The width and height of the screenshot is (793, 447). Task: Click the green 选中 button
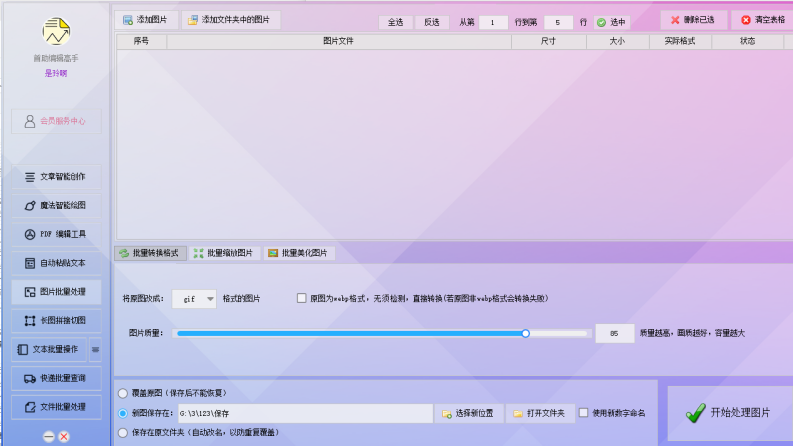(x=611, y=22)
